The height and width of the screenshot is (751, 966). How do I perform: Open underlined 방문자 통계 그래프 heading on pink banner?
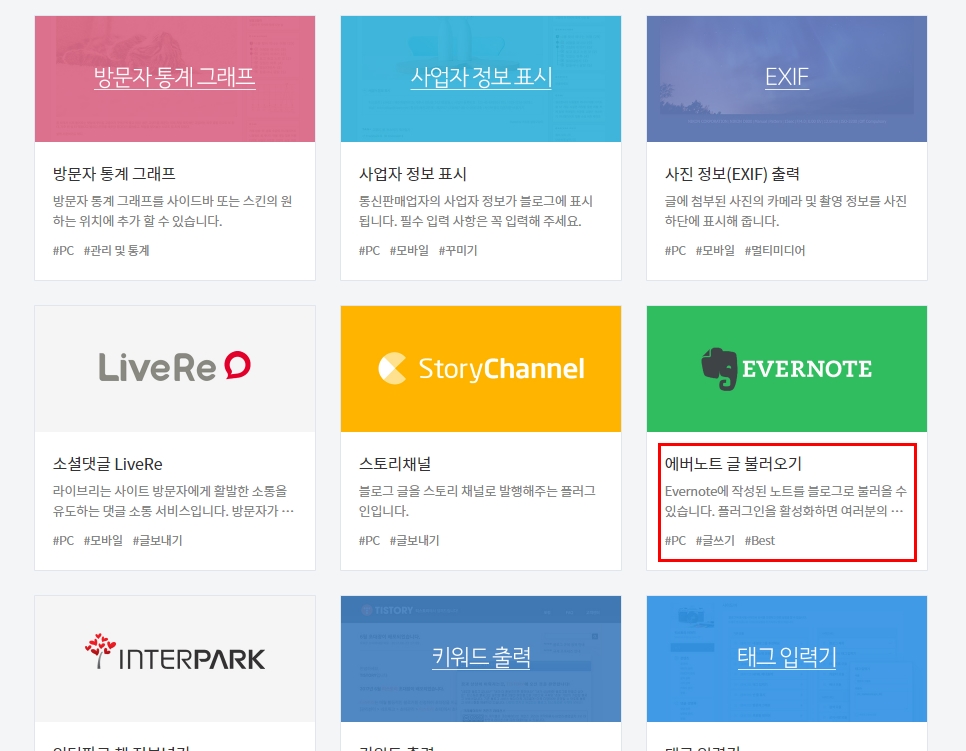point(175,77)
